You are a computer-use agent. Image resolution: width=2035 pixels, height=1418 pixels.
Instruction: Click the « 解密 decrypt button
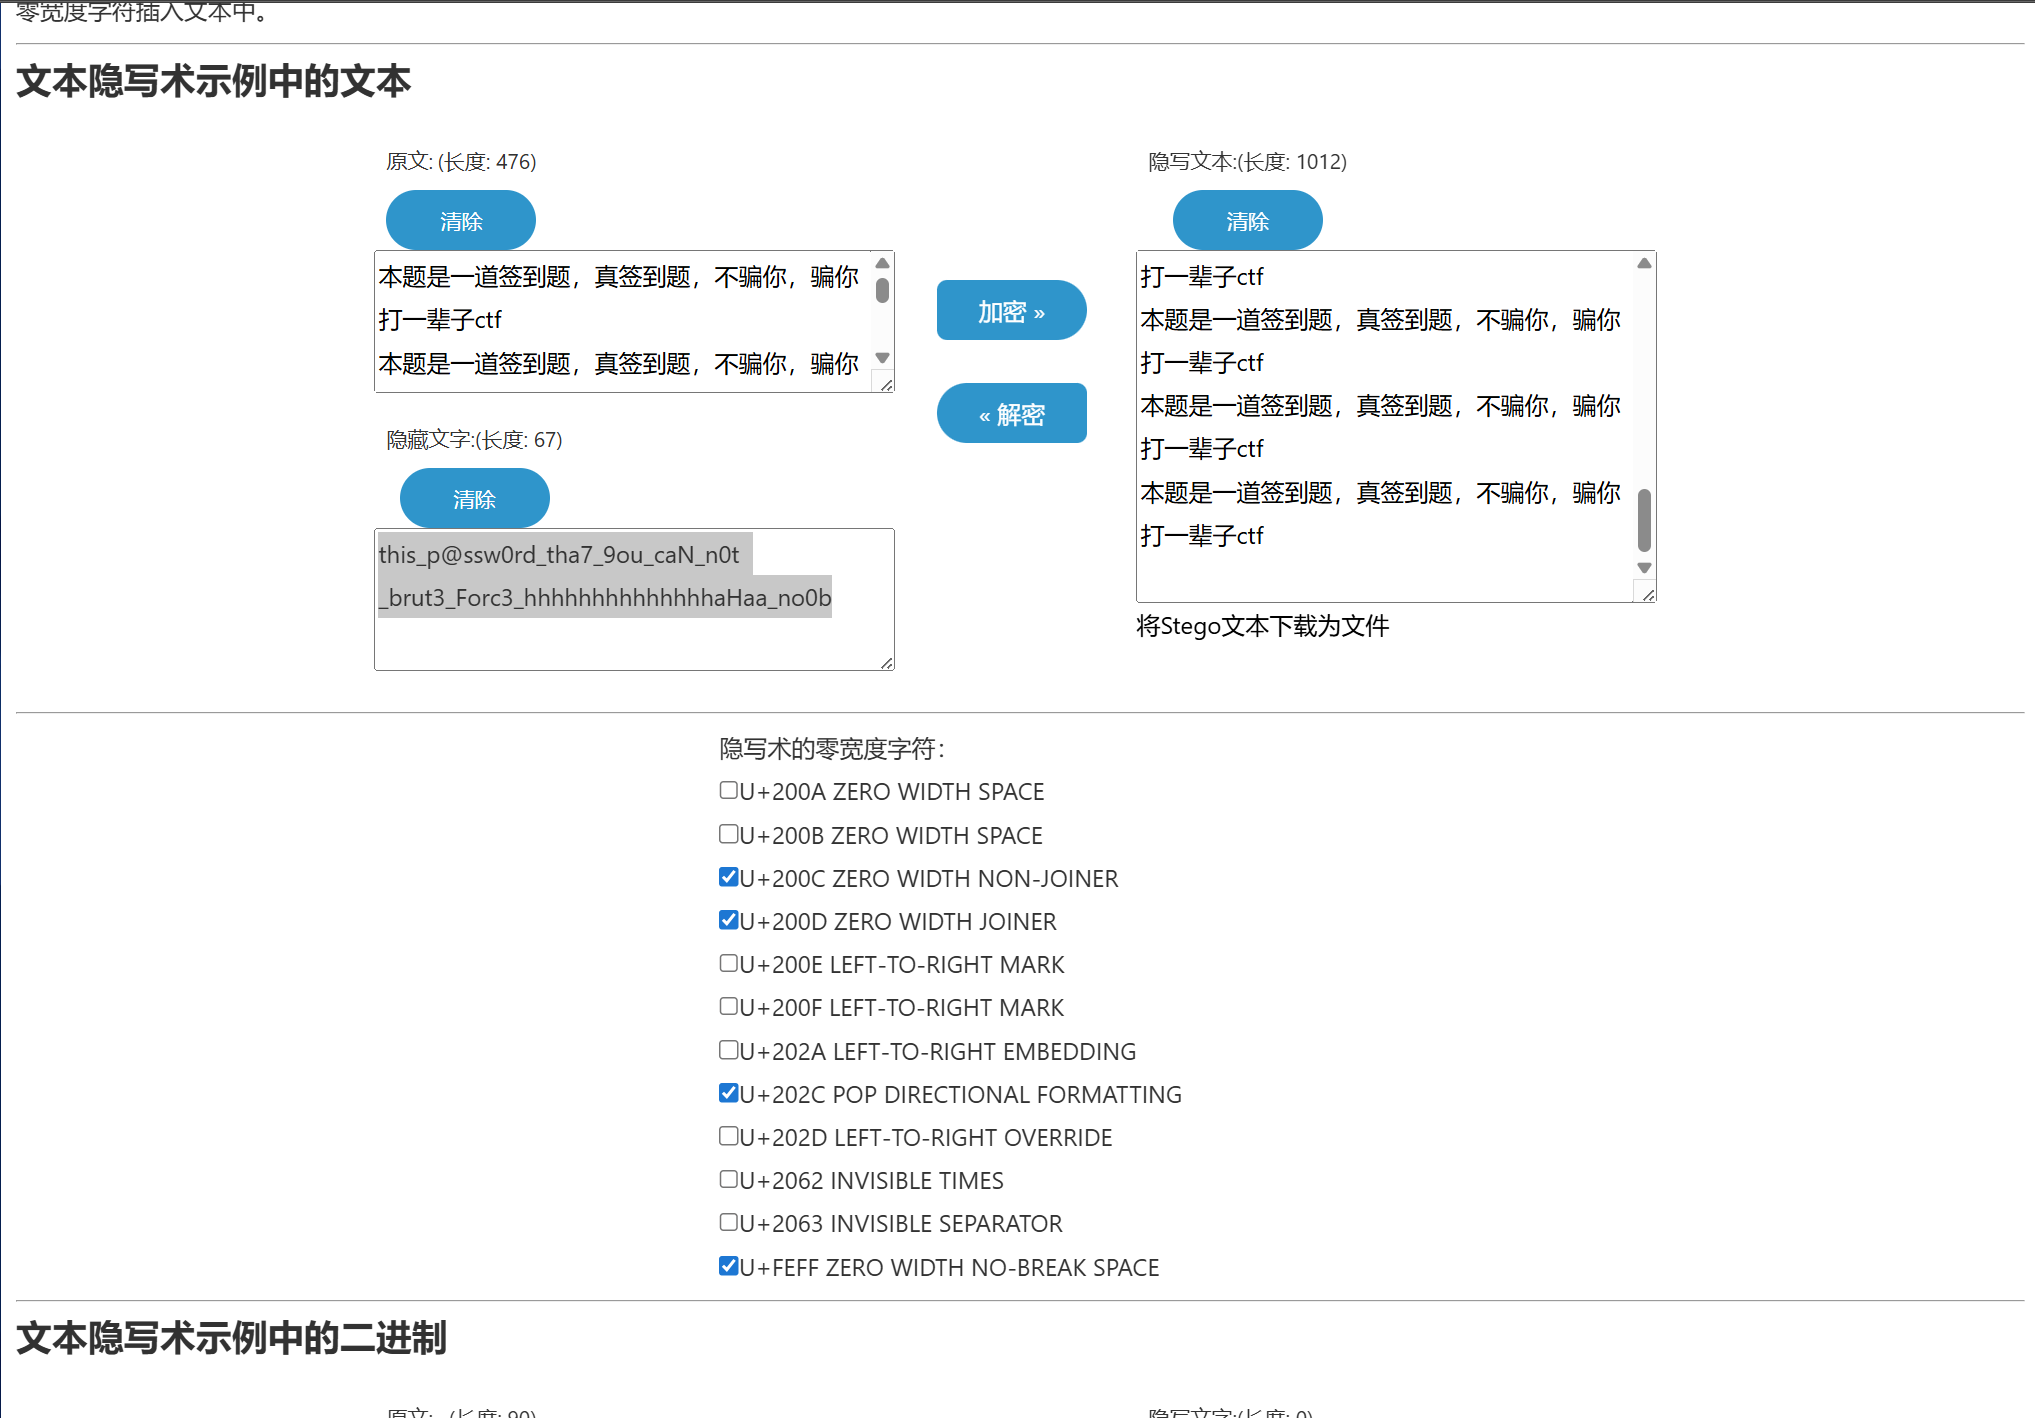coord(1011,414)
